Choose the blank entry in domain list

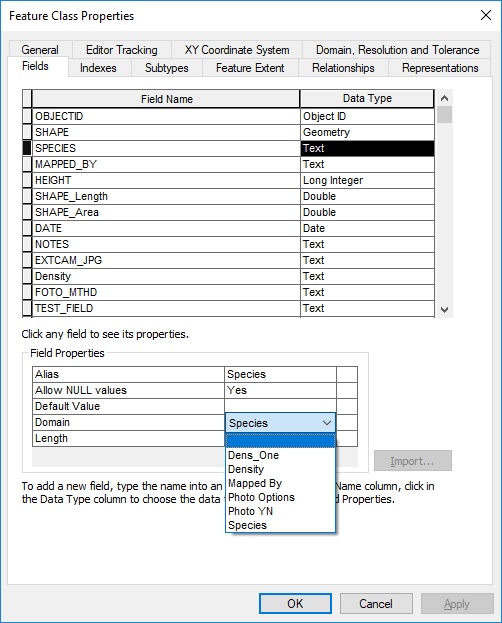280,441
